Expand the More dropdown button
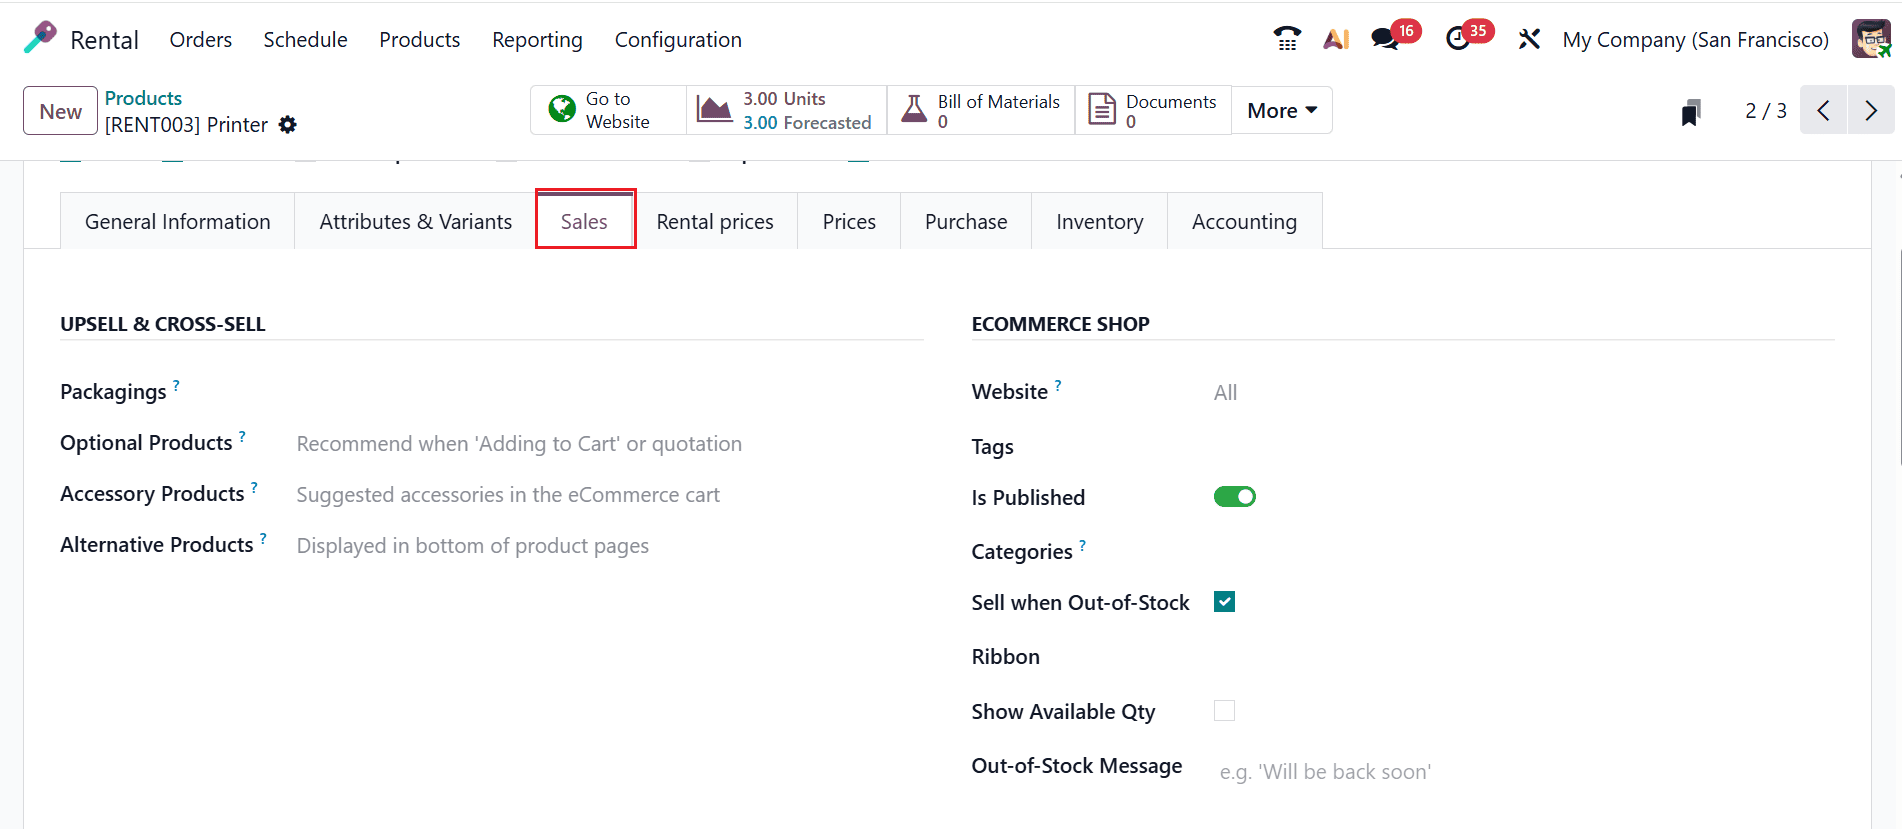 [1281, 111]
